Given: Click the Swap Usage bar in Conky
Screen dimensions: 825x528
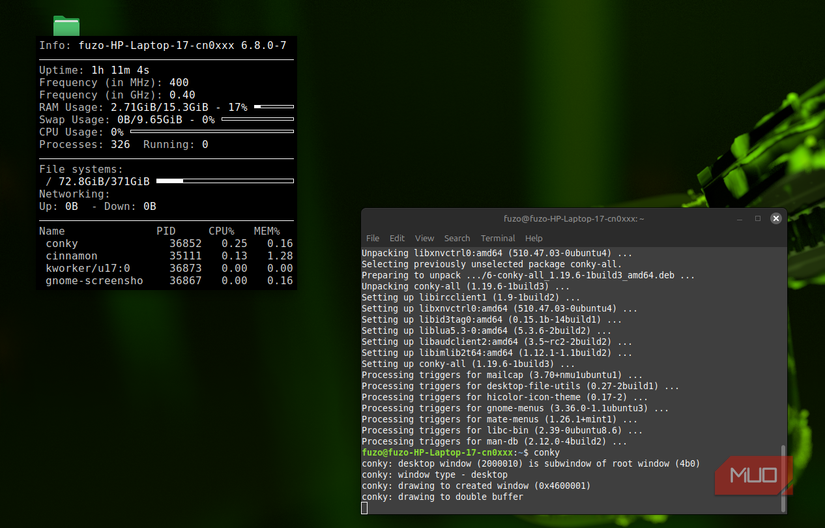Looking at the screenshot, I should 257,119.
